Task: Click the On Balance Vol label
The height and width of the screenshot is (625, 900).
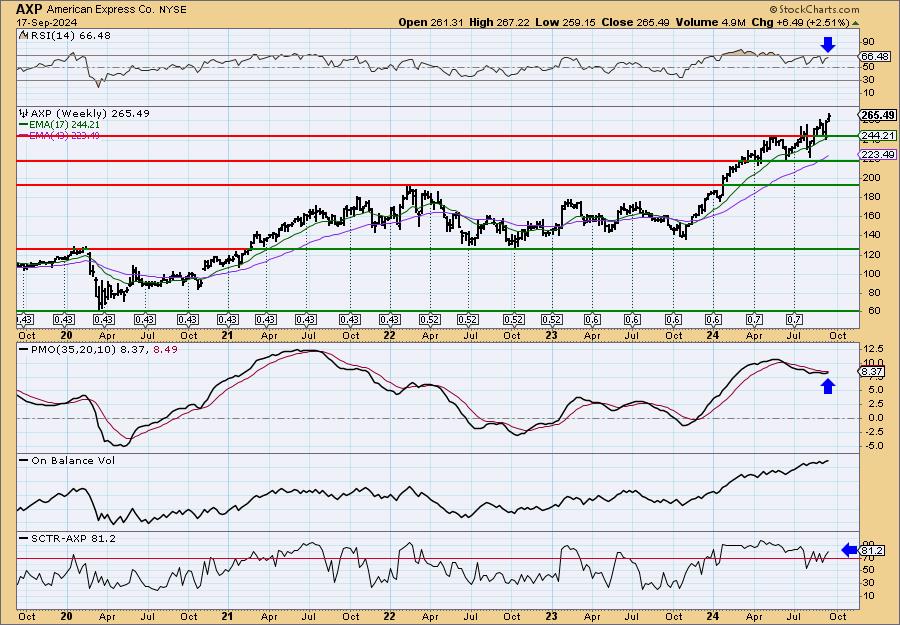Action: coord(73,460)
